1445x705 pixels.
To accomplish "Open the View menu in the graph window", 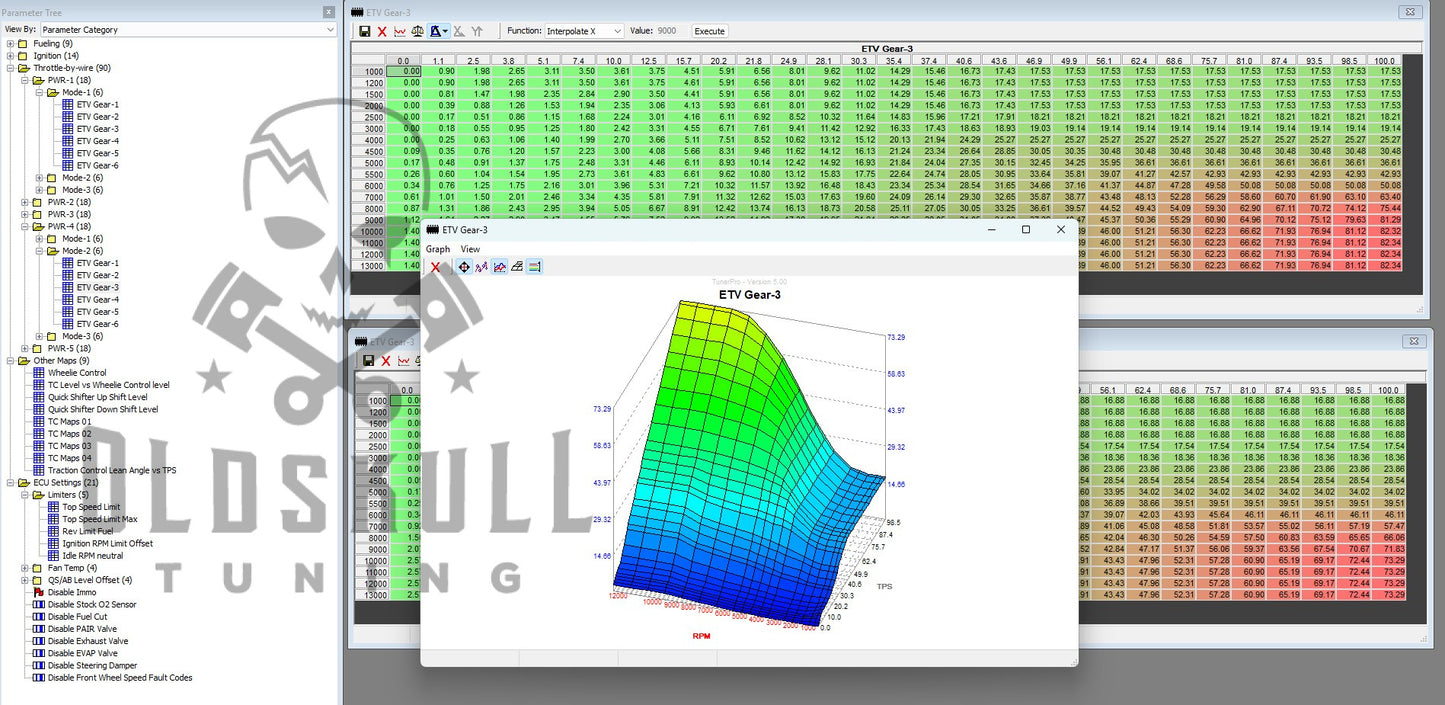I will pos(470,249).
